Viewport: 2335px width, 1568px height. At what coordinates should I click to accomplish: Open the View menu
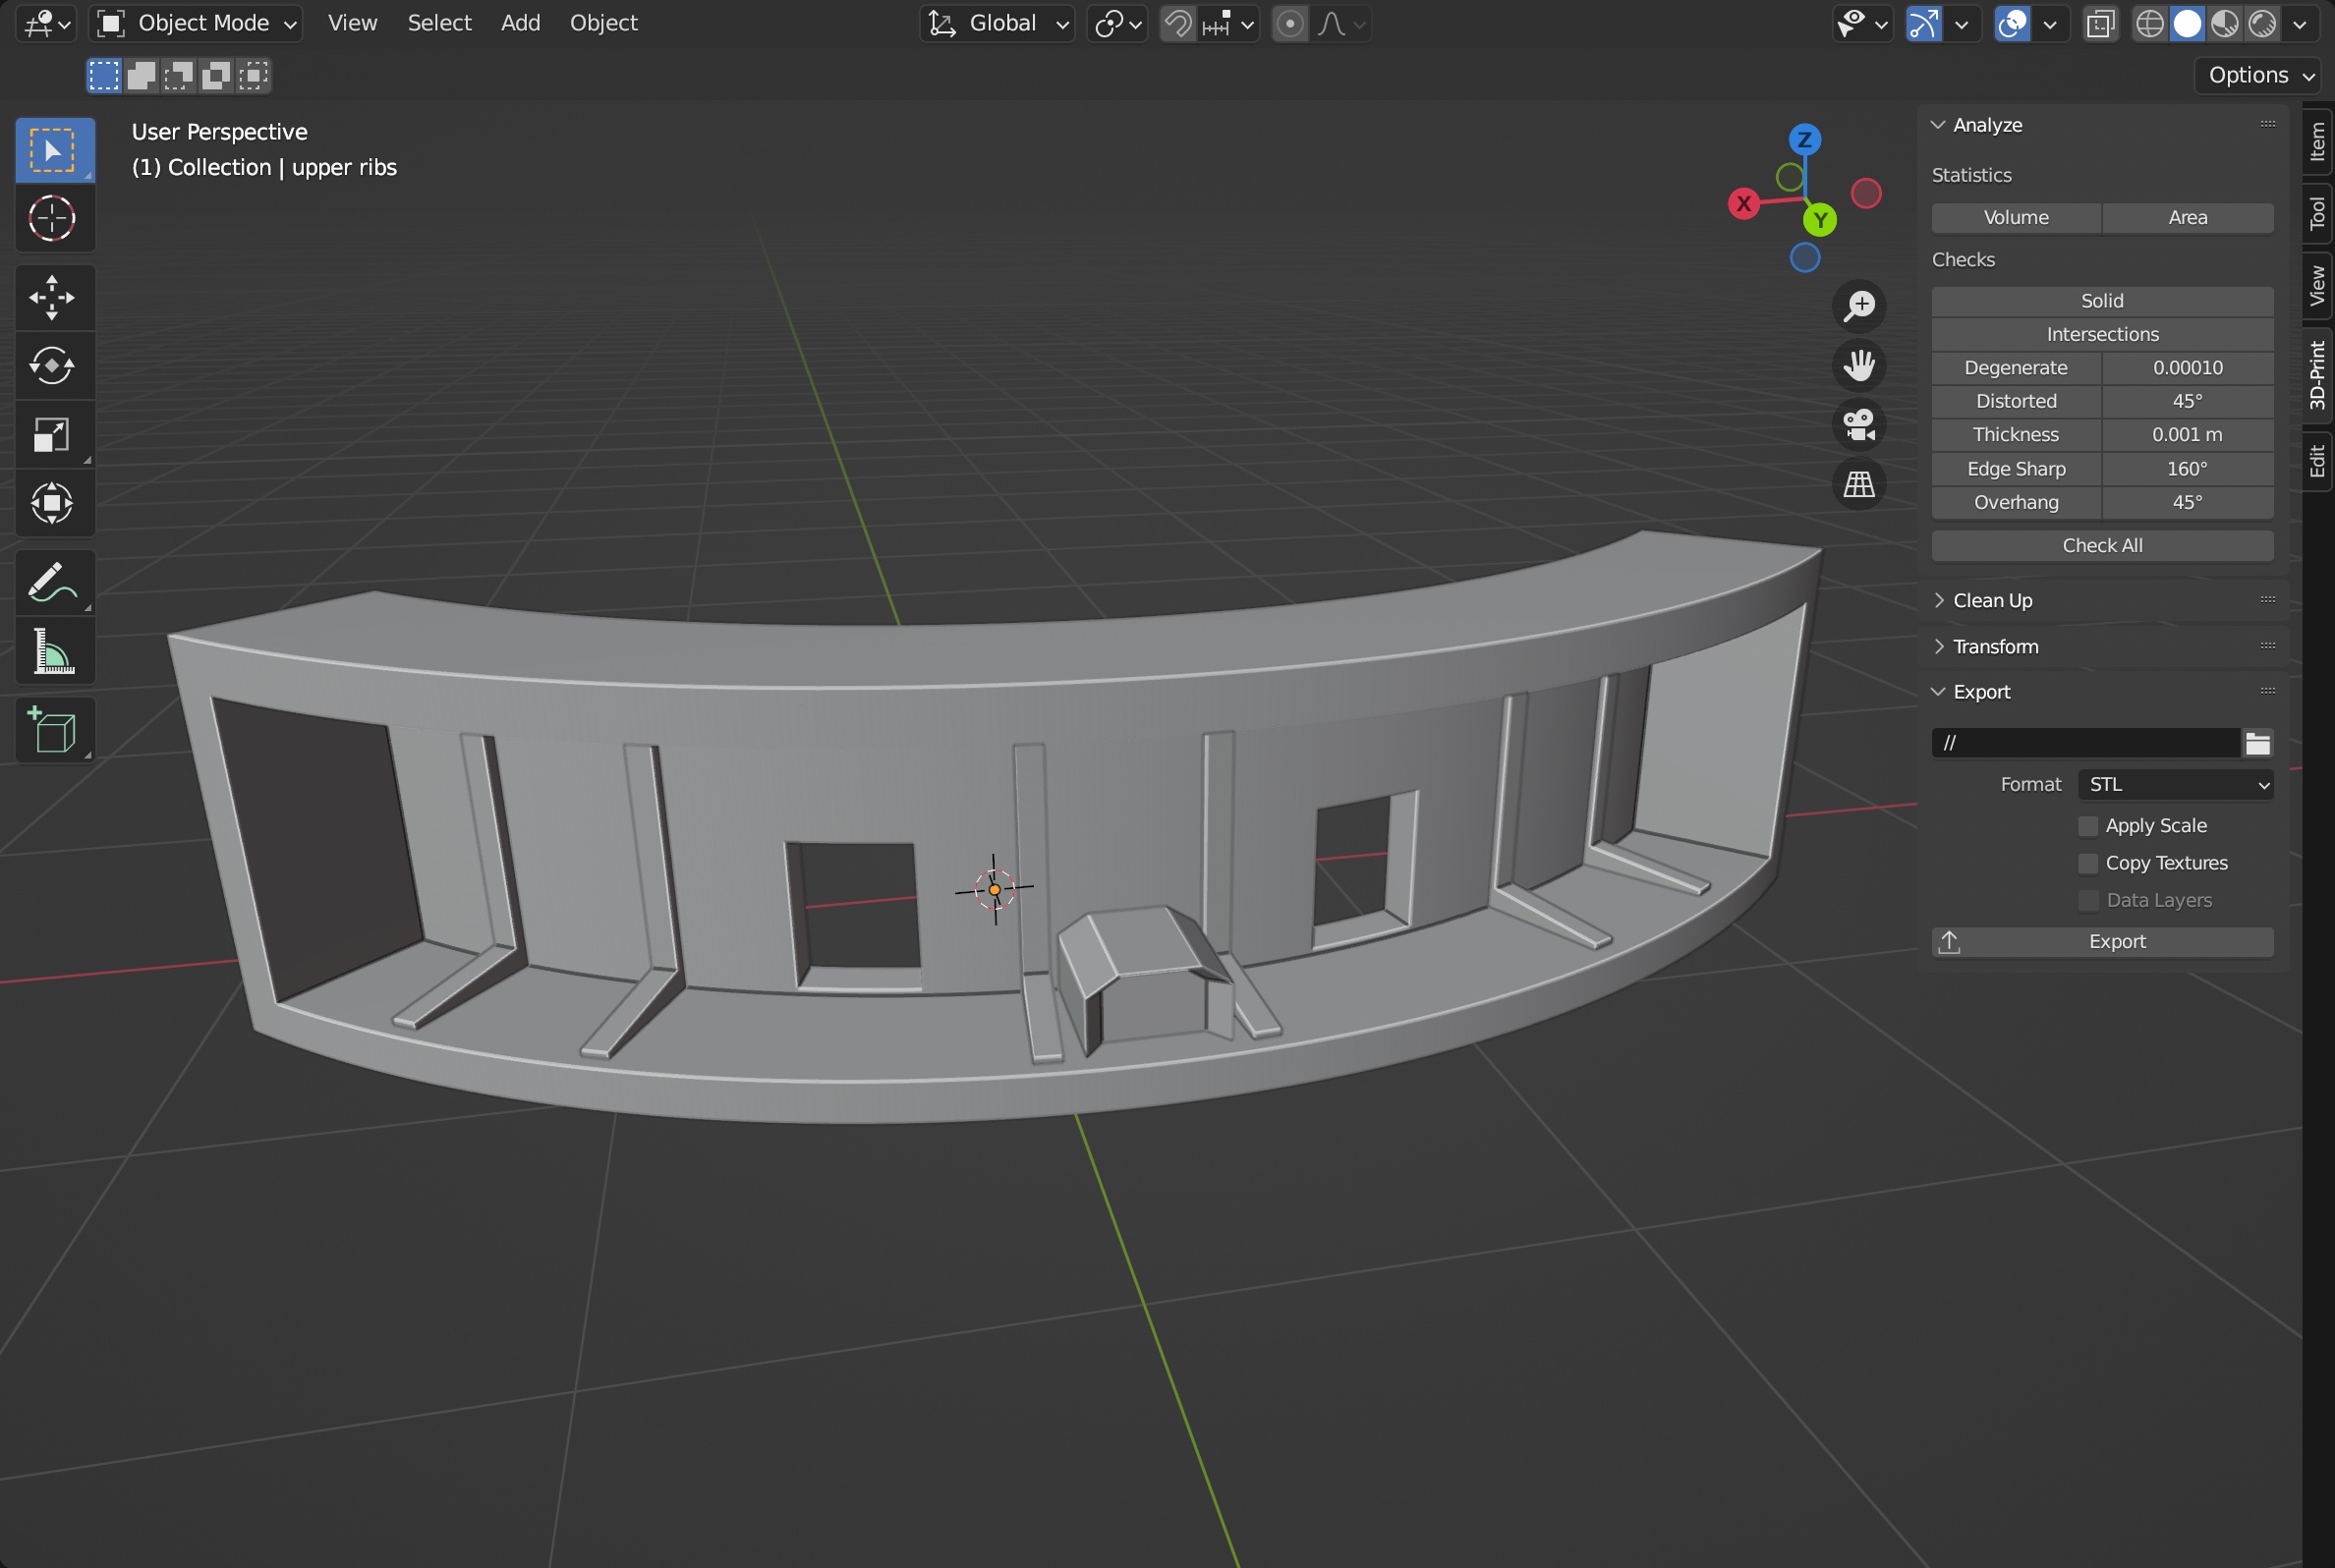(x=352, y=23)
